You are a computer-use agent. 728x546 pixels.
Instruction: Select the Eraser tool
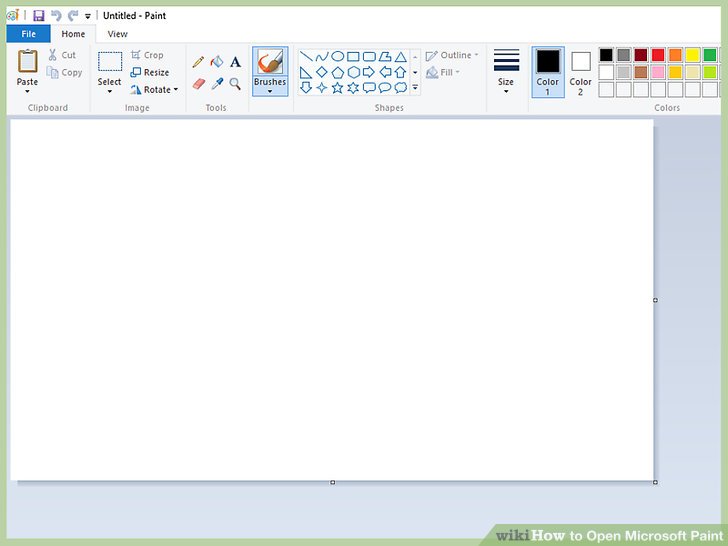pyautogui.click(x=199, y=84)
